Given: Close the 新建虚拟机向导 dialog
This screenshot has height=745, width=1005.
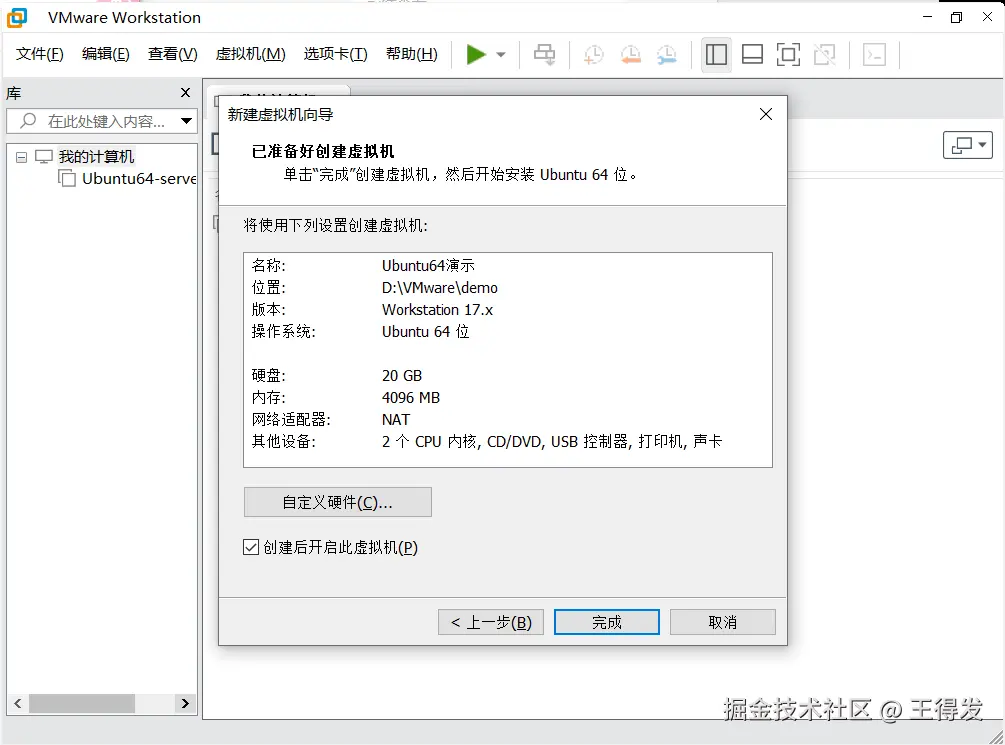Looking at the screenshot, I should click(x=765, y=114).
